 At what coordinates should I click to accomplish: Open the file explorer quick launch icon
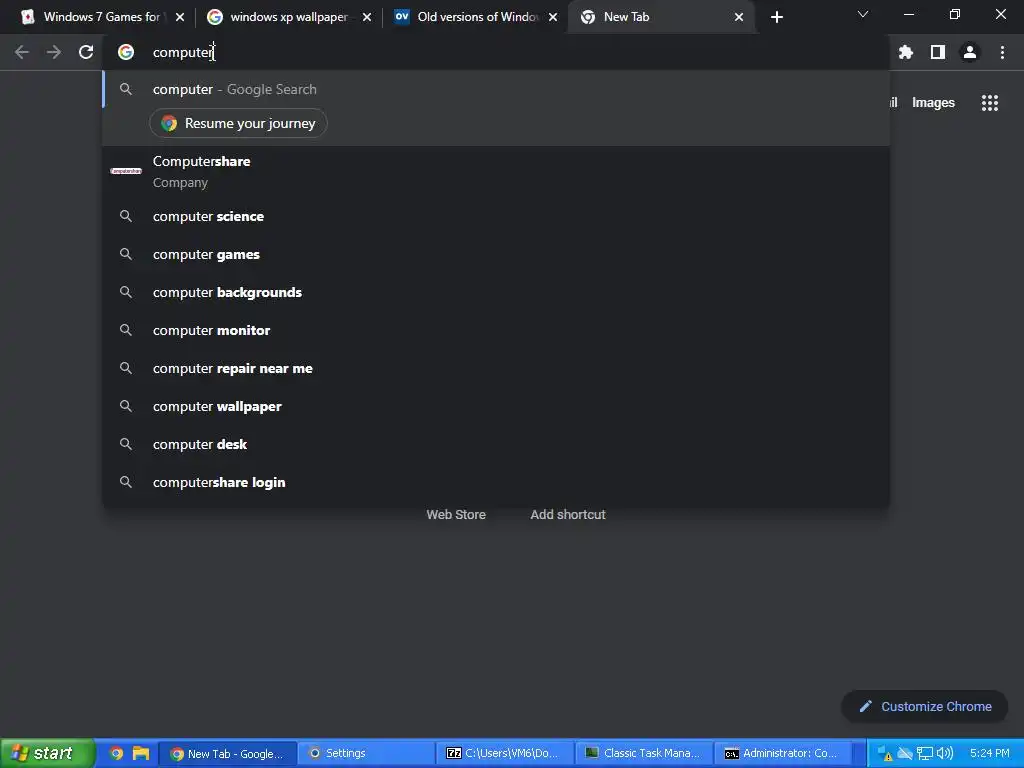(x=140, y=753)
